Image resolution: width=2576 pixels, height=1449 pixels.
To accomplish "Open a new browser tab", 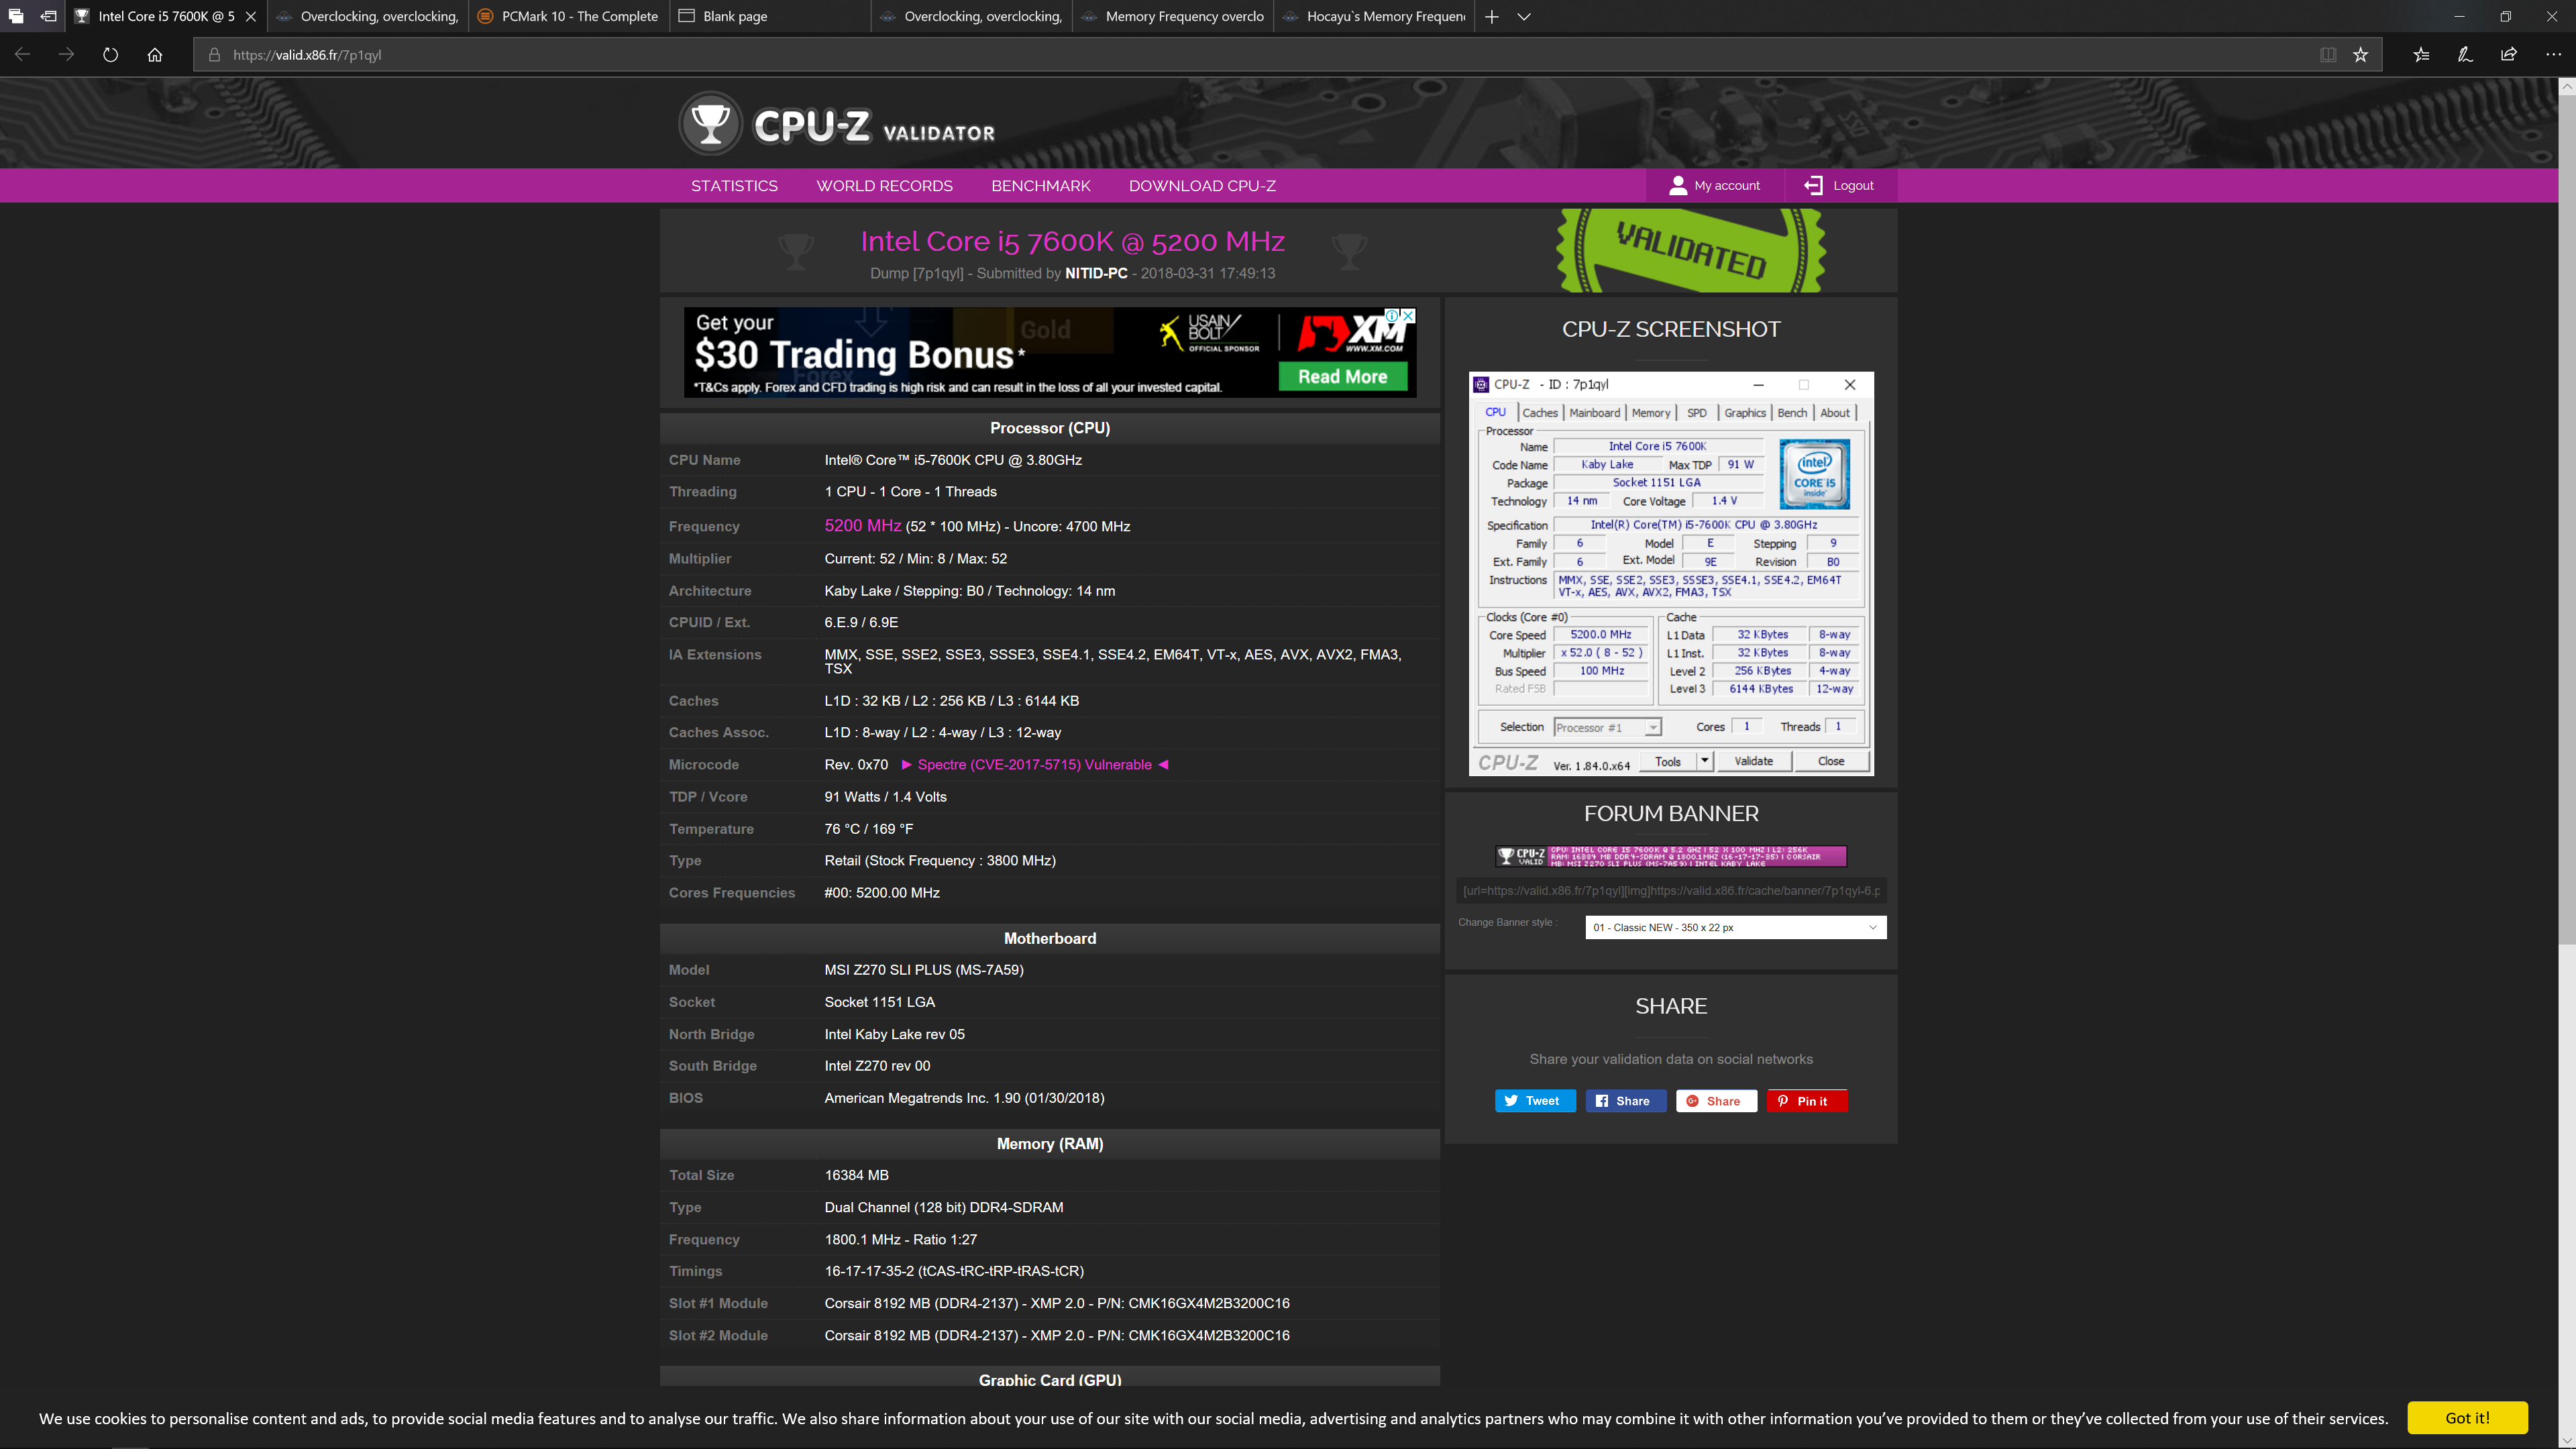I will tap(1491, 16).
